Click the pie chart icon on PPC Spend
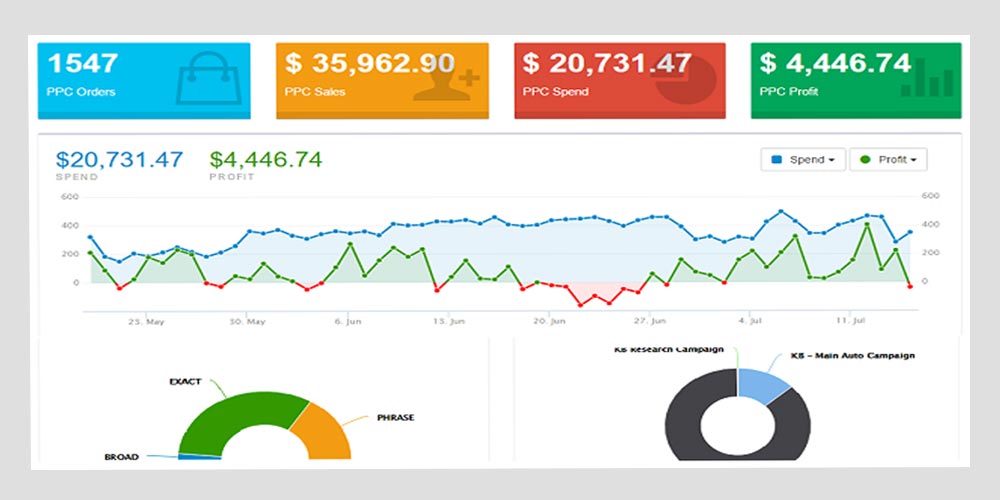This screenshot has width=1000, height=500. tap(684, 82)
